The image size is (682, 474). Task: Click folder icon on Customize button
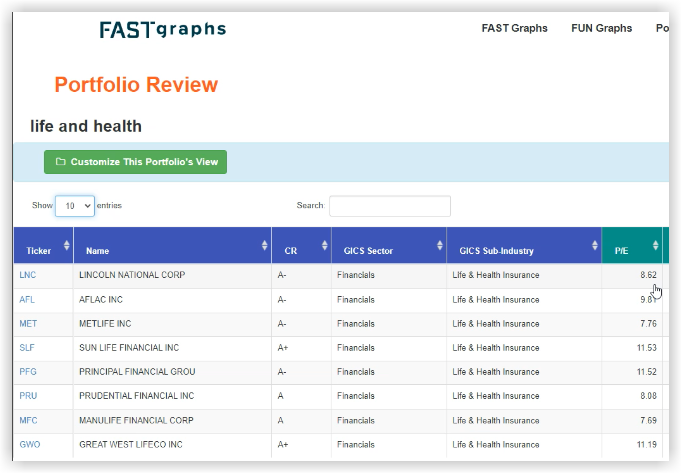[60, 162]
